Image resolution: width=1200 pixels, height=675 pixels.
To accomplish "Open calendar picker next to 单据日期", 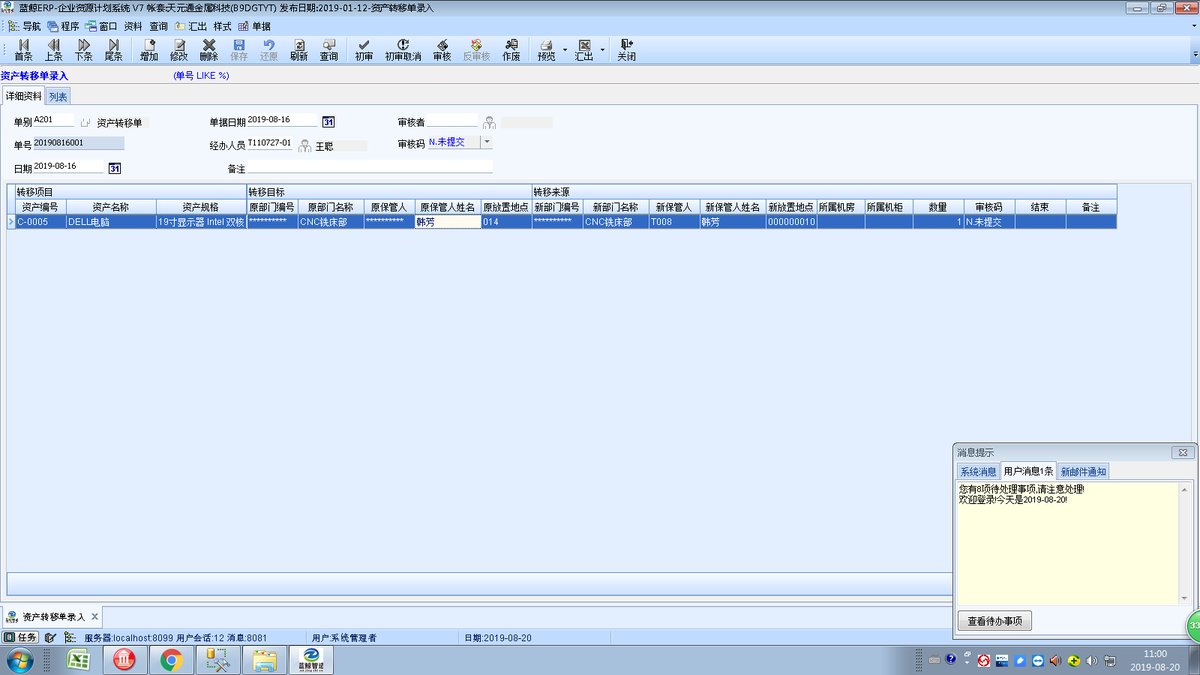I will point(328,122).
